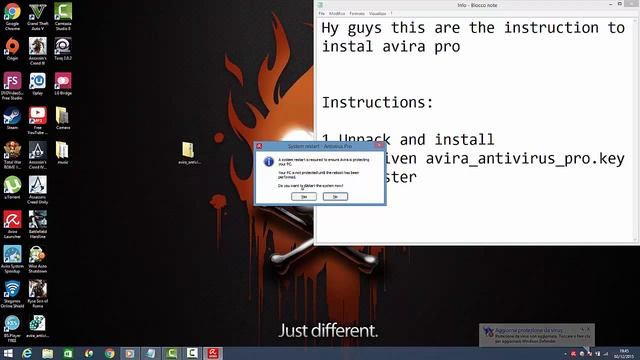Screen dimensions: 640x360
Task: Launch Steam from the desktop
Action: (x=12, y=118)
